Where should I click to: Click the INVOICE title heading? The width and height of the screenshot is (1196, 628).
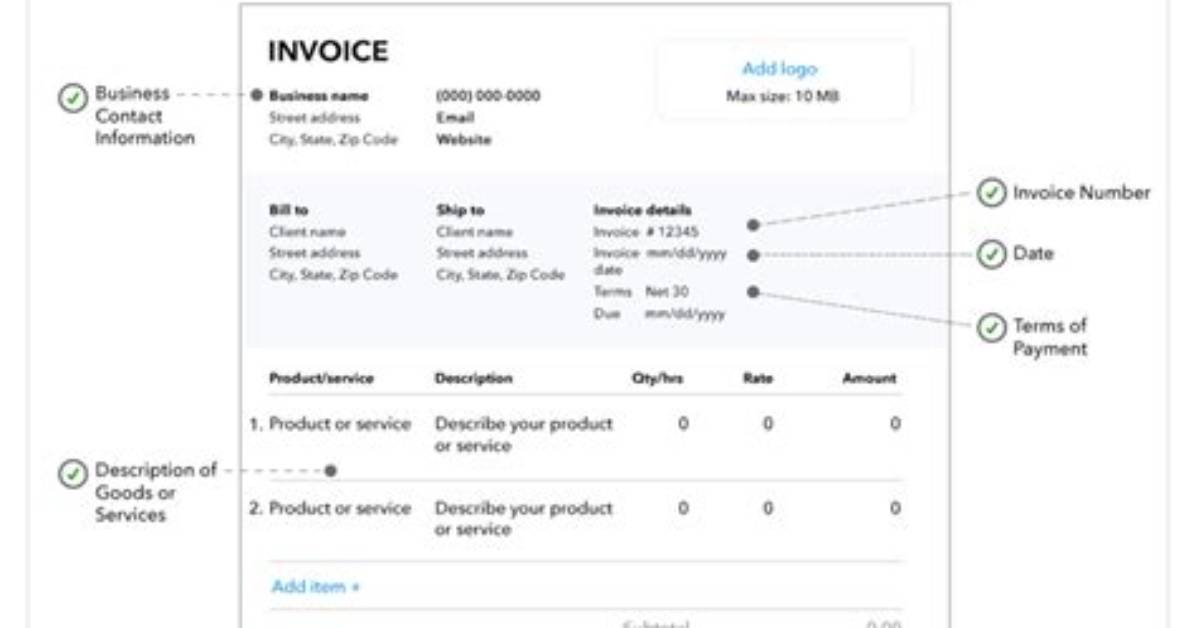click(x=328, y=51)
